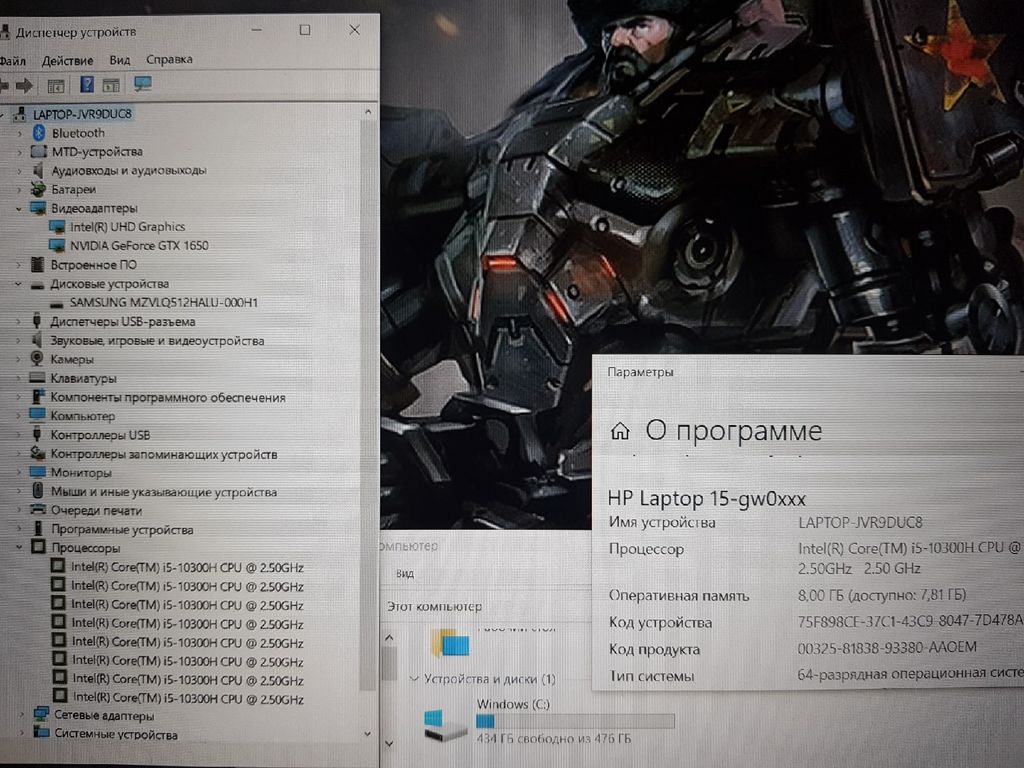Open the Вид menu in Device Manager
Image resolution: width=1024 pixels, height=768 pixels.
pos(120,60)
